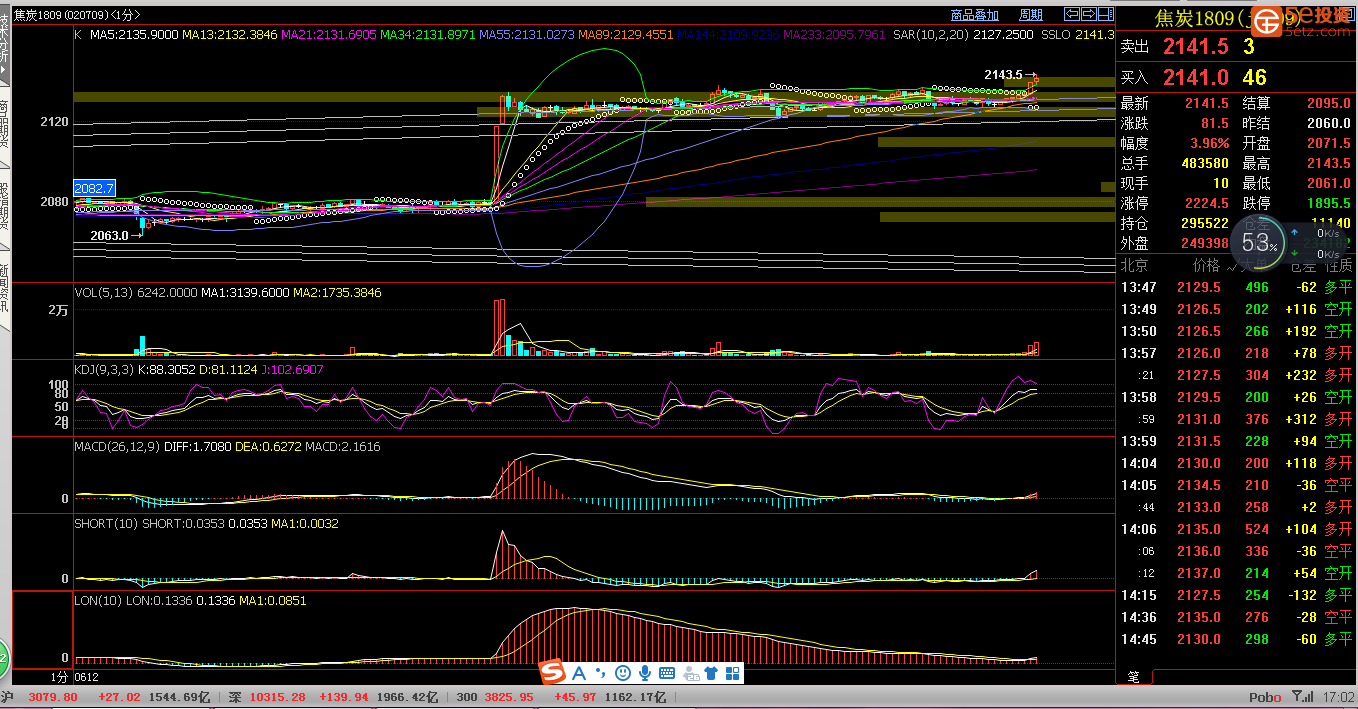This screenshot has height=709, width=1358.
Task: Select the 新闻资讯 side tab
Action: 5,289
